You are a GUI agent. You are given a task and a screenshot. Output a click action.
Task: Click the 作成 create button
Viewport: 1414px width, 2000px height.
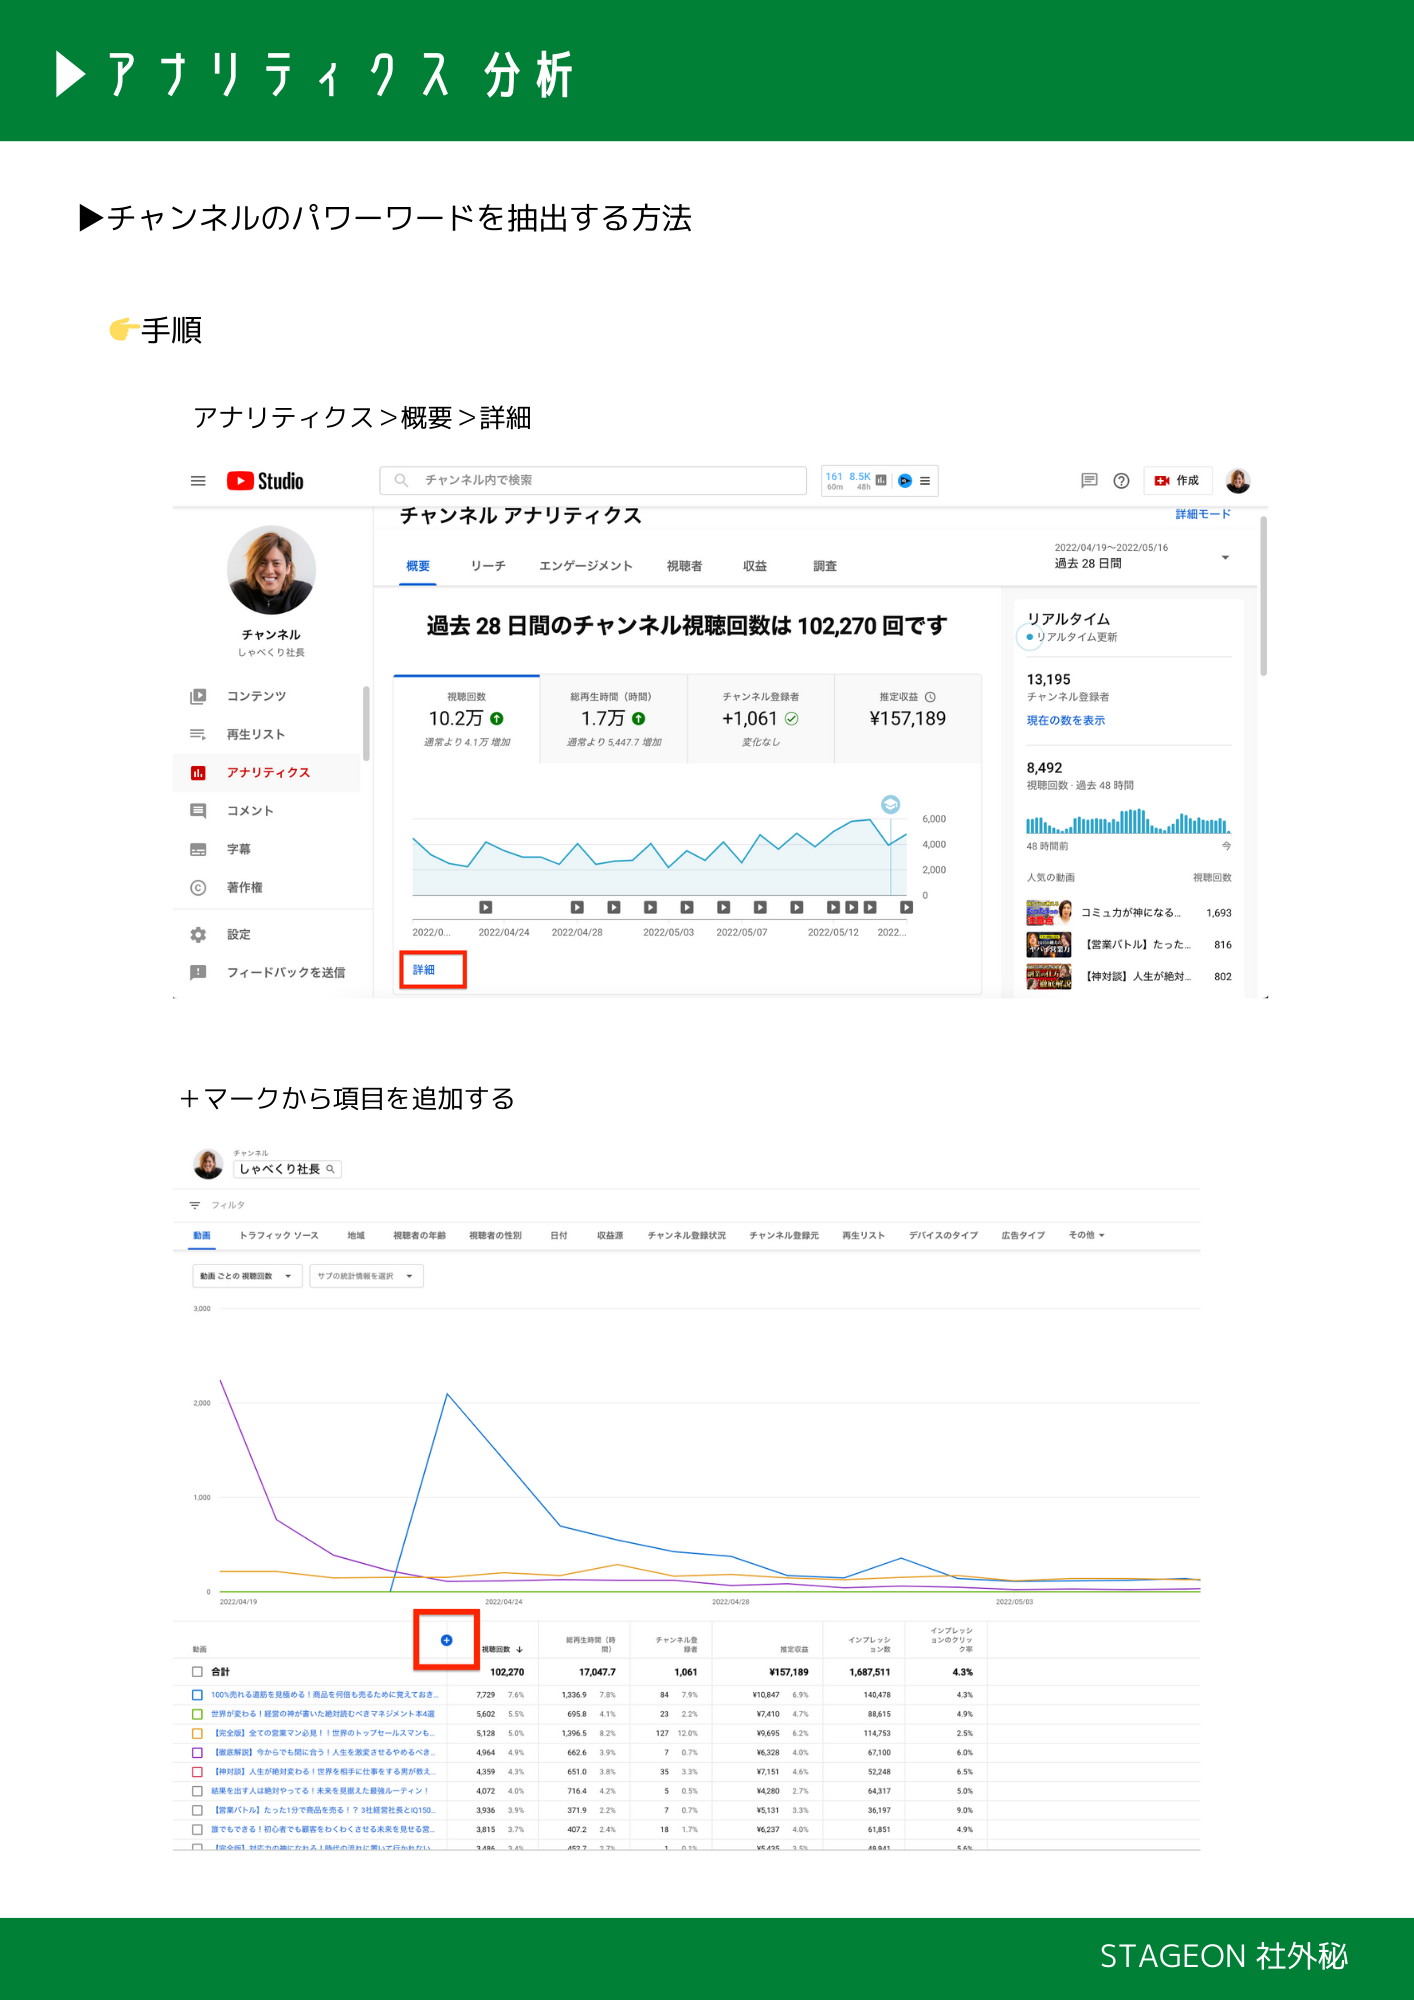(1178, 481)
